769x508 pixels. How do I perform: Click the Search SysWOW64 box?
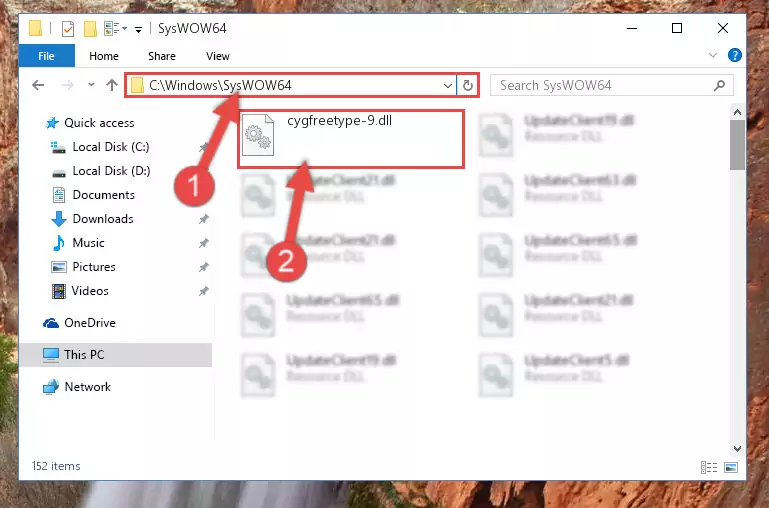click(x=612, y=85)
